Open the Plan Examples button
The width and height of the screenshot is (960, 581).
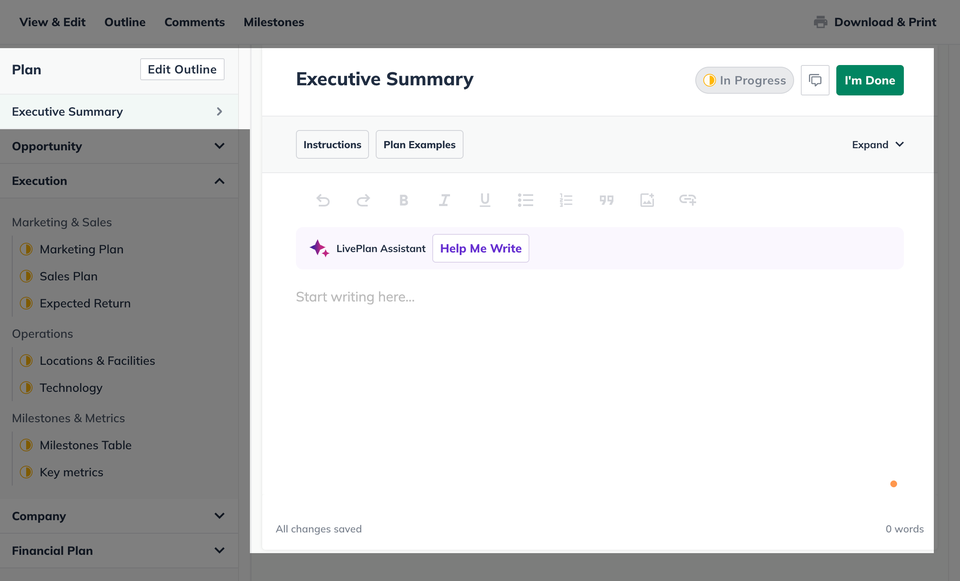419,144
